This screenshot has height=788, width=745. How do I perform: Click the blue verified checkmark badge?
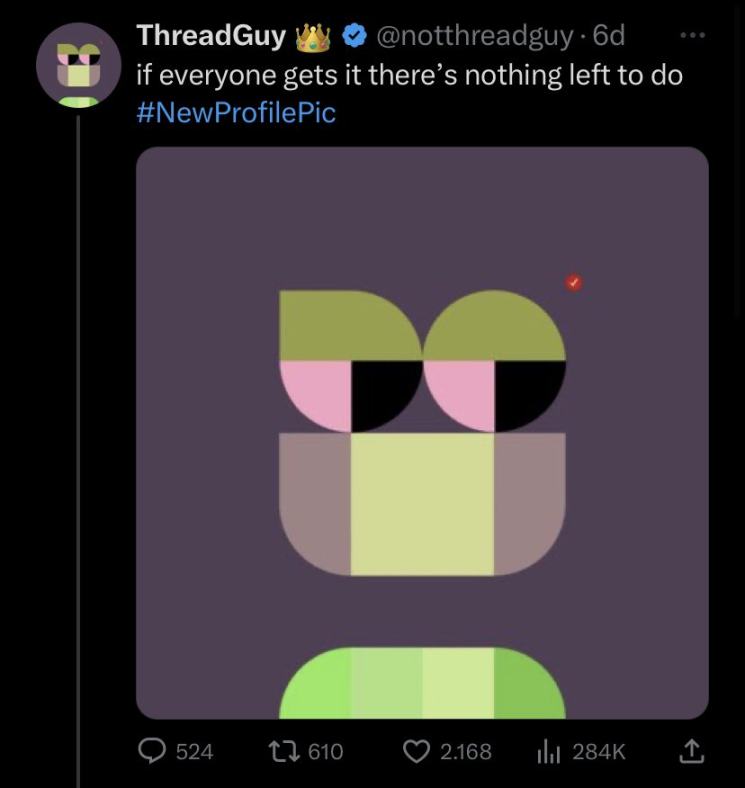click(x=353, y=36)
